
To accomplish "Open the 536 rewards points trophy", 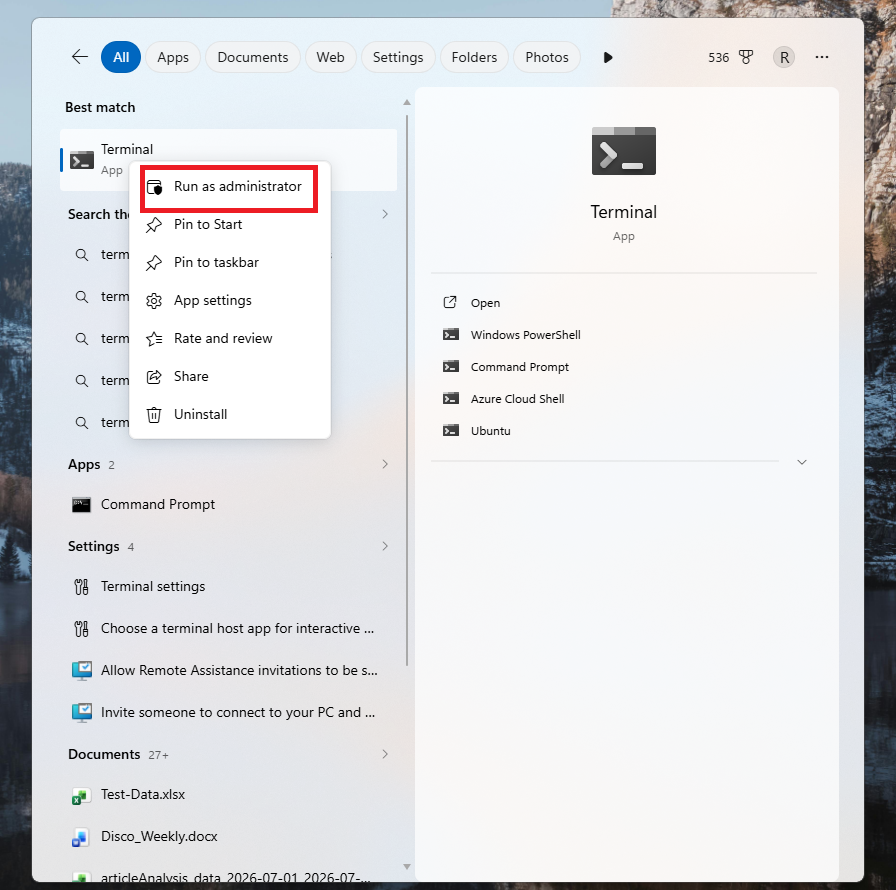I will point(730,57).
